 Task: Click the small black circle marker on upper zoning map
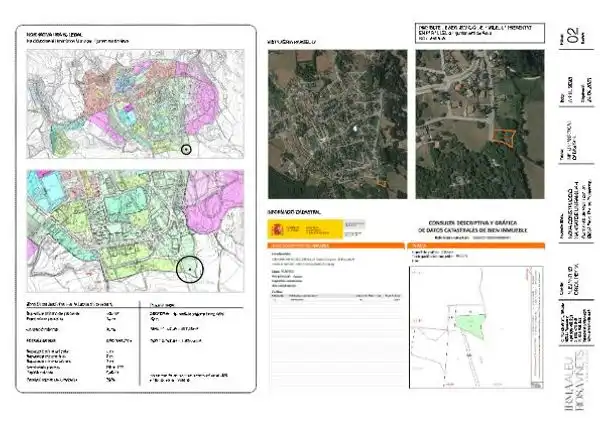186,150
